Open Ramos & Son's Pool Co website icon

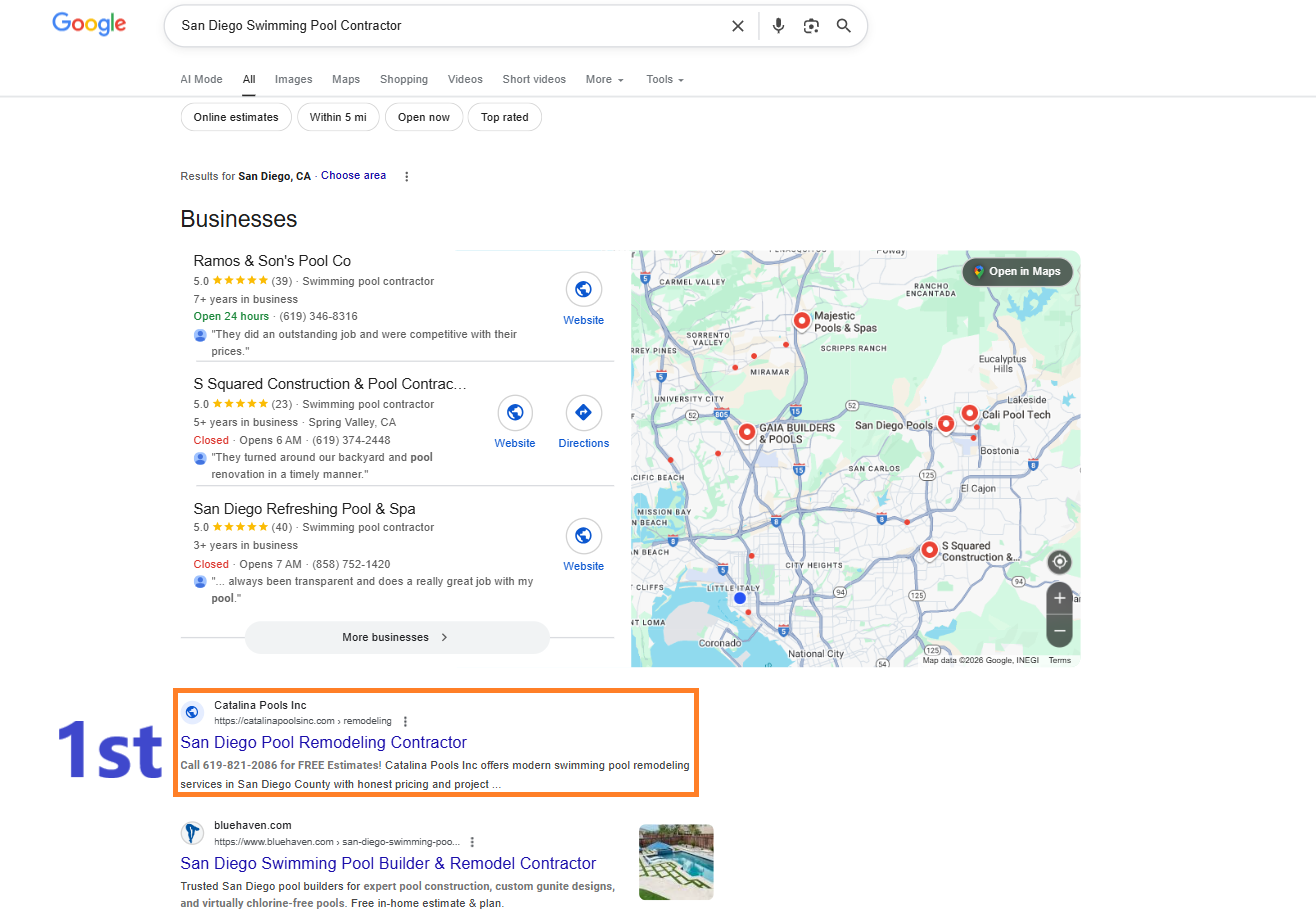[x=584, y=290]
